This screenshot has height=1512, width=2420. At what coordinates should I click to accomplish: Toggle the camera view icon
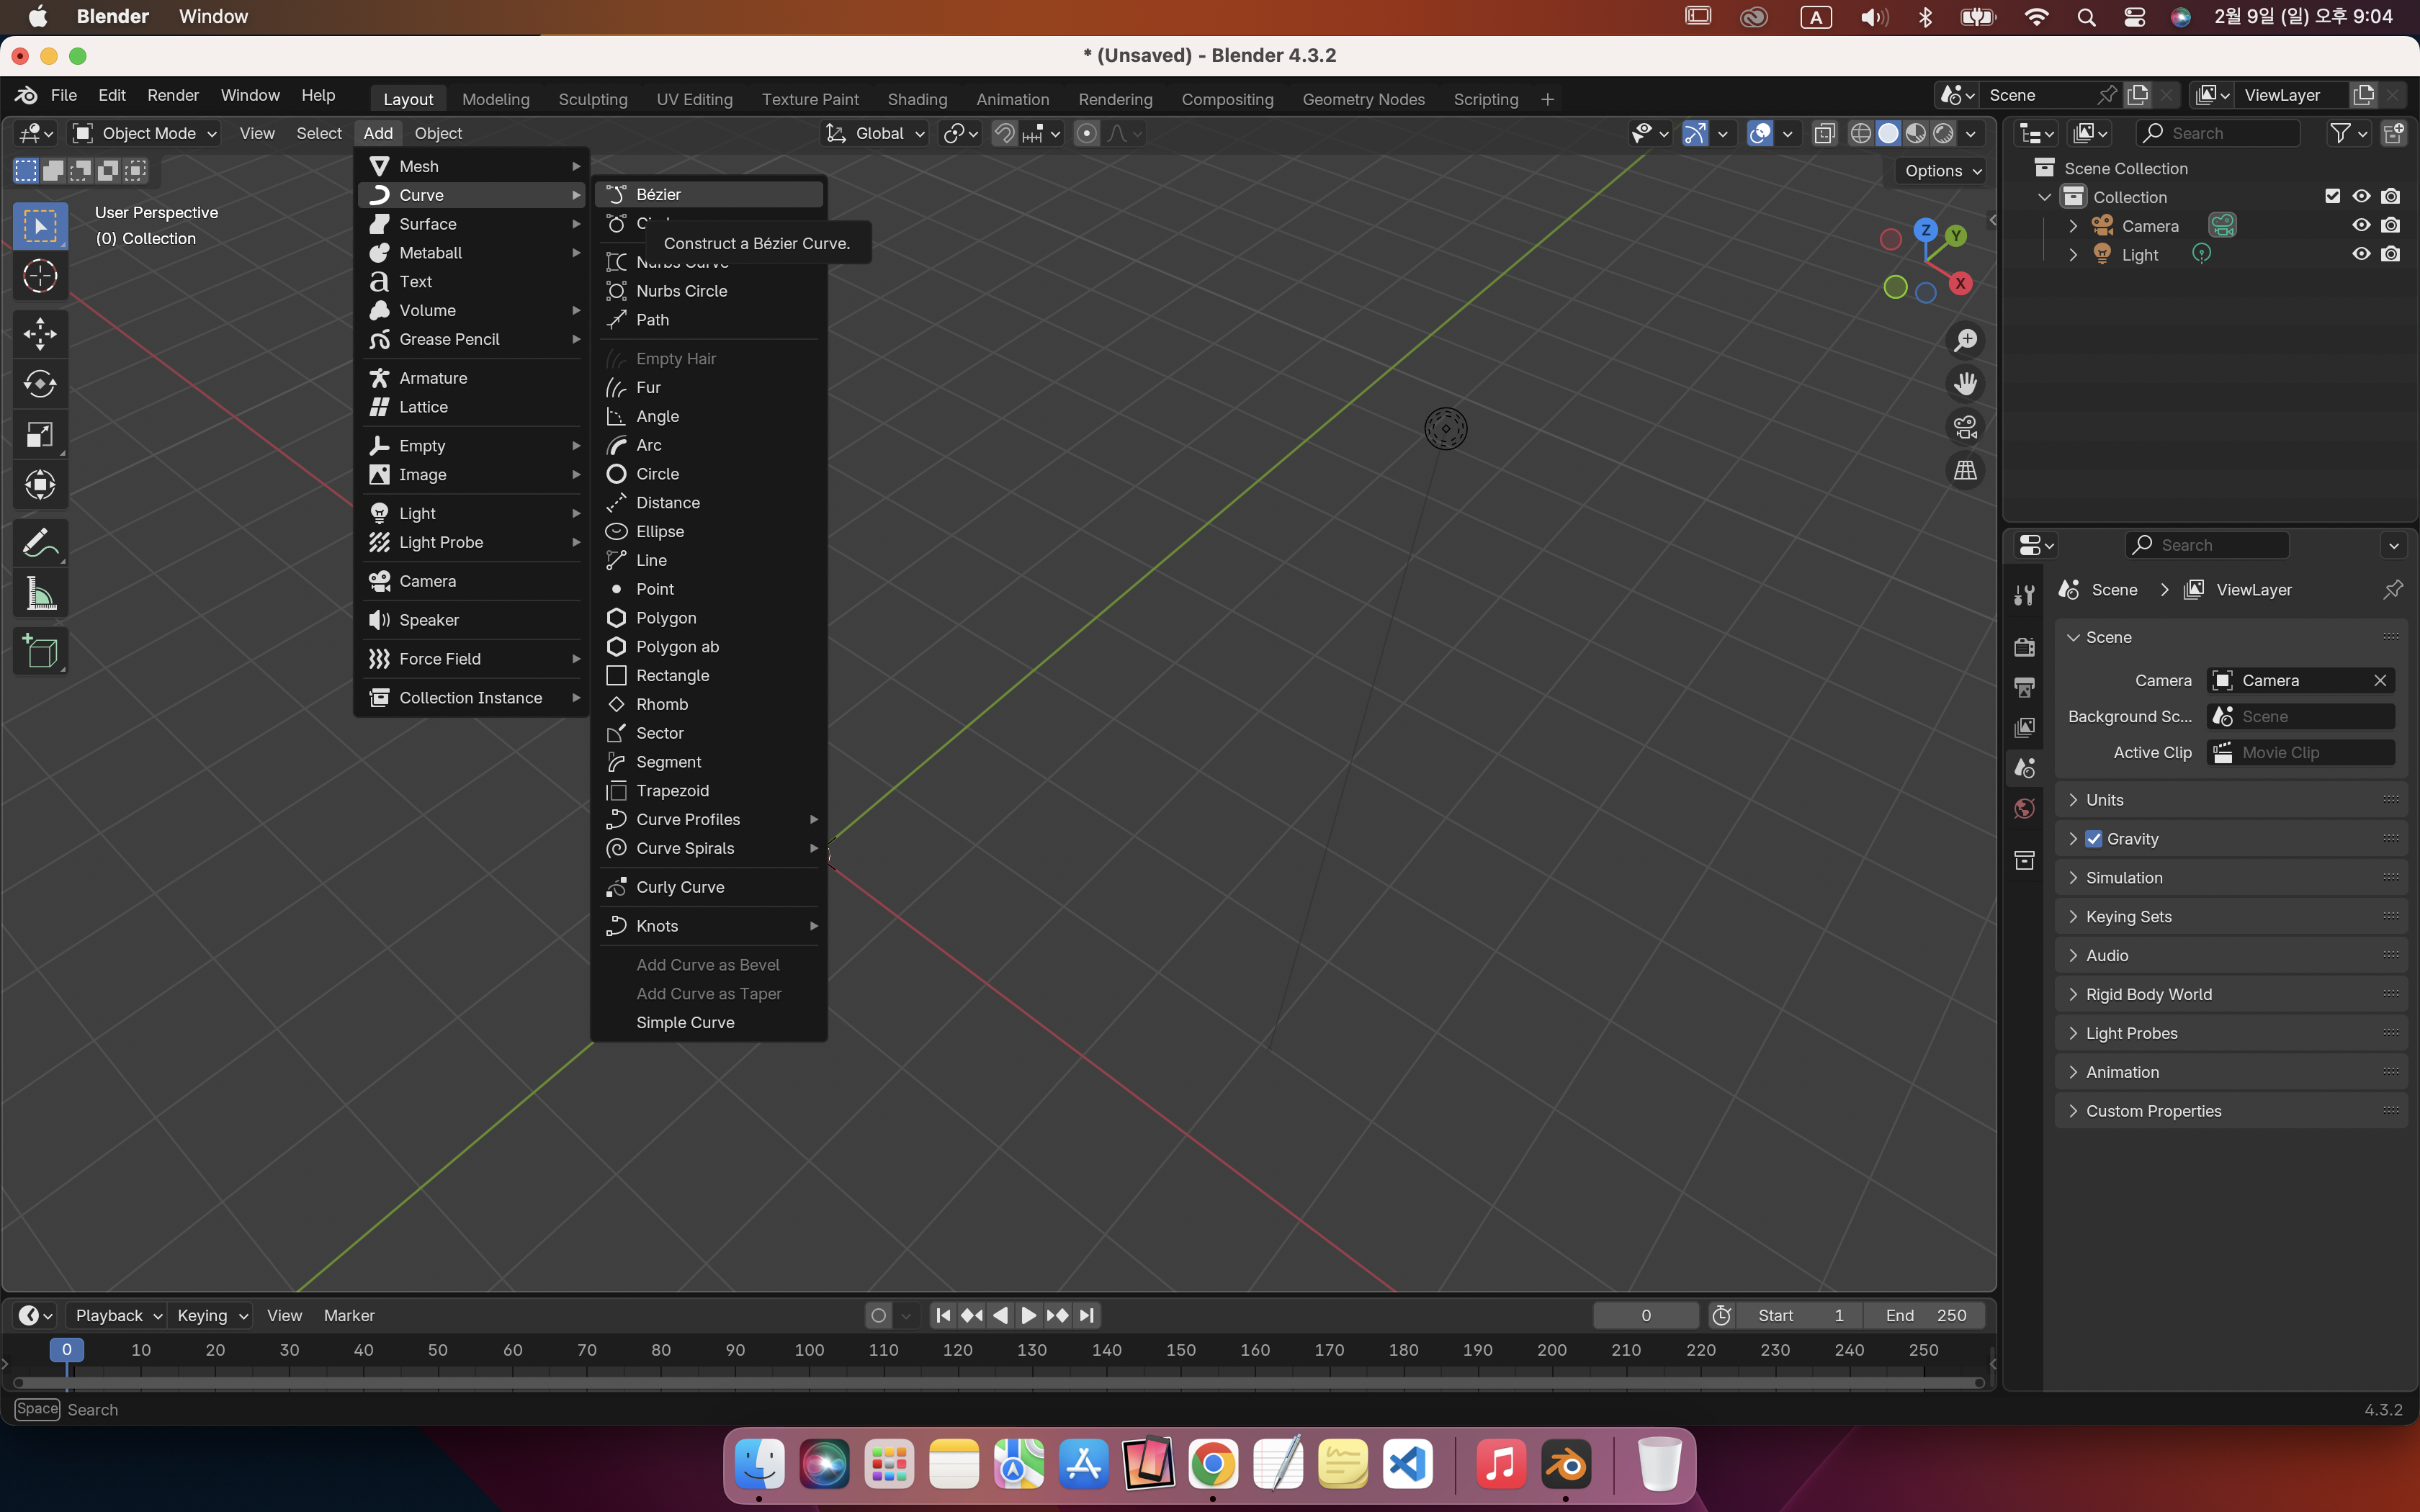tap(1965, 427)
